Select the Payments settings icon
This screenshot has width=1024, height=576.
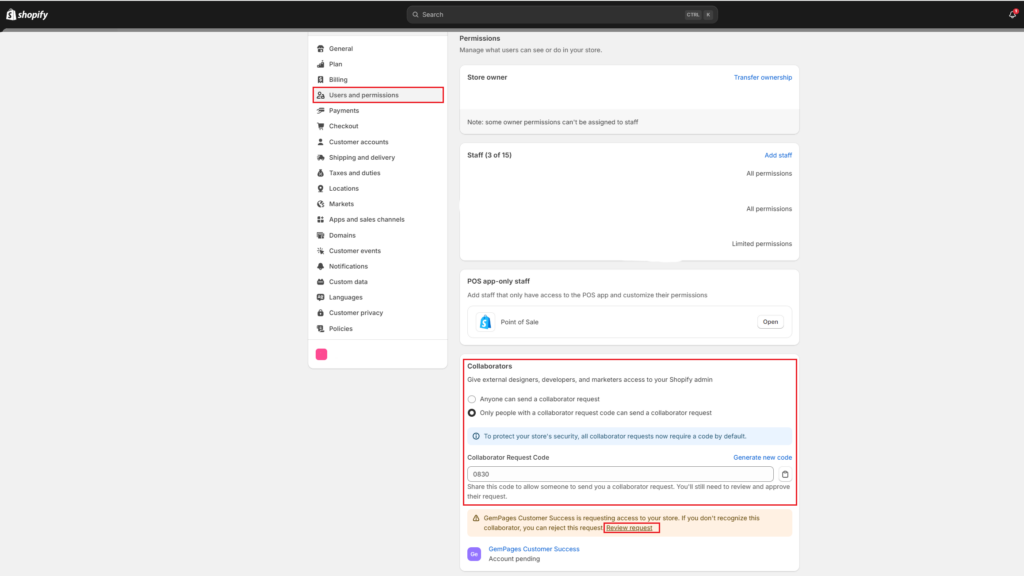322,110
